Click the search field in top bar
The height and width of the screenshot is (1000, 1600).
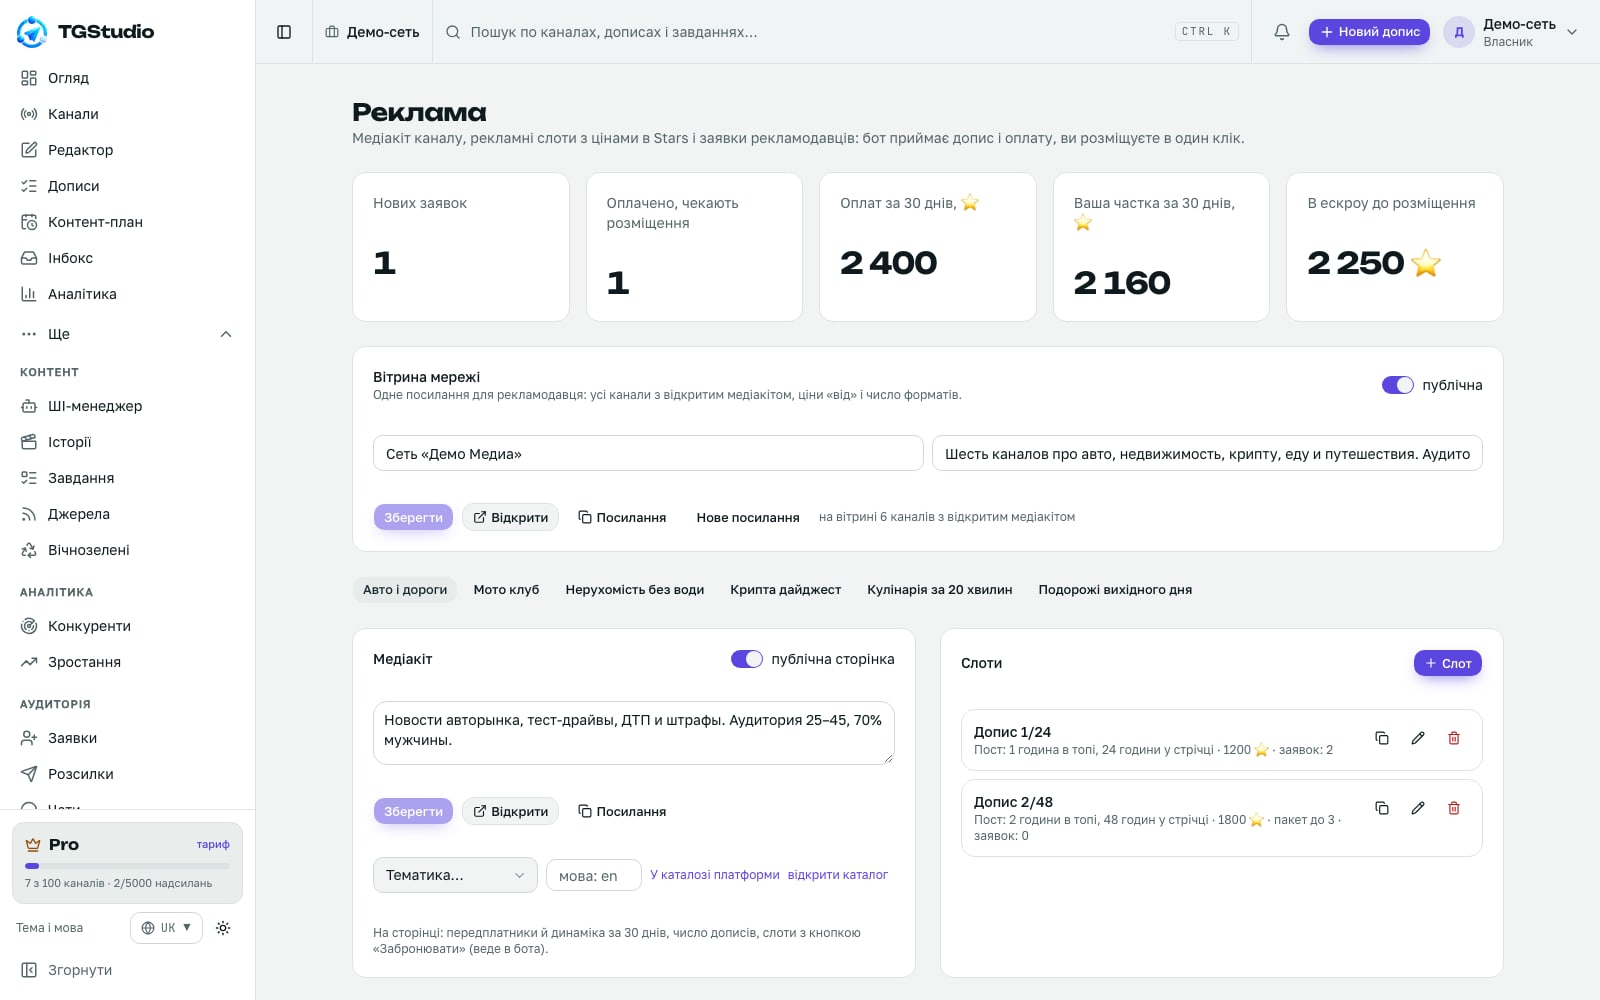841,32
